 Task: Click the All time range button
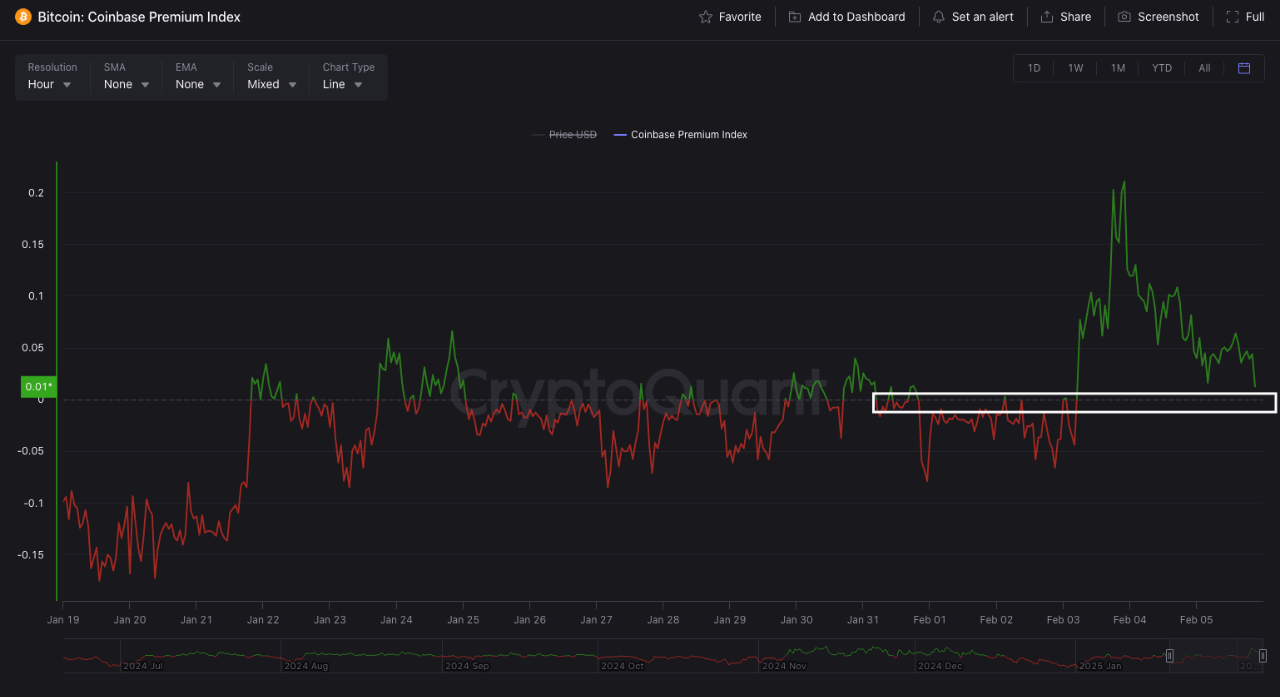pos(1204,68)
